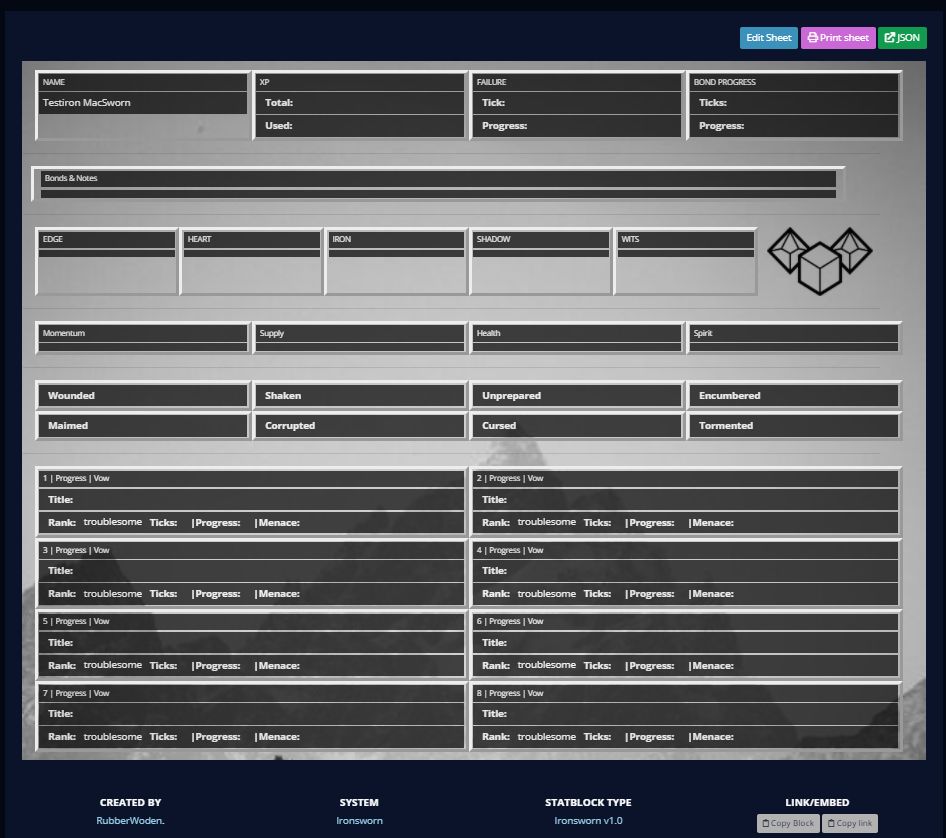Click the name field showing Testiron MacSworn
This screenshot has height=838, width=946.
coord(142,102)
